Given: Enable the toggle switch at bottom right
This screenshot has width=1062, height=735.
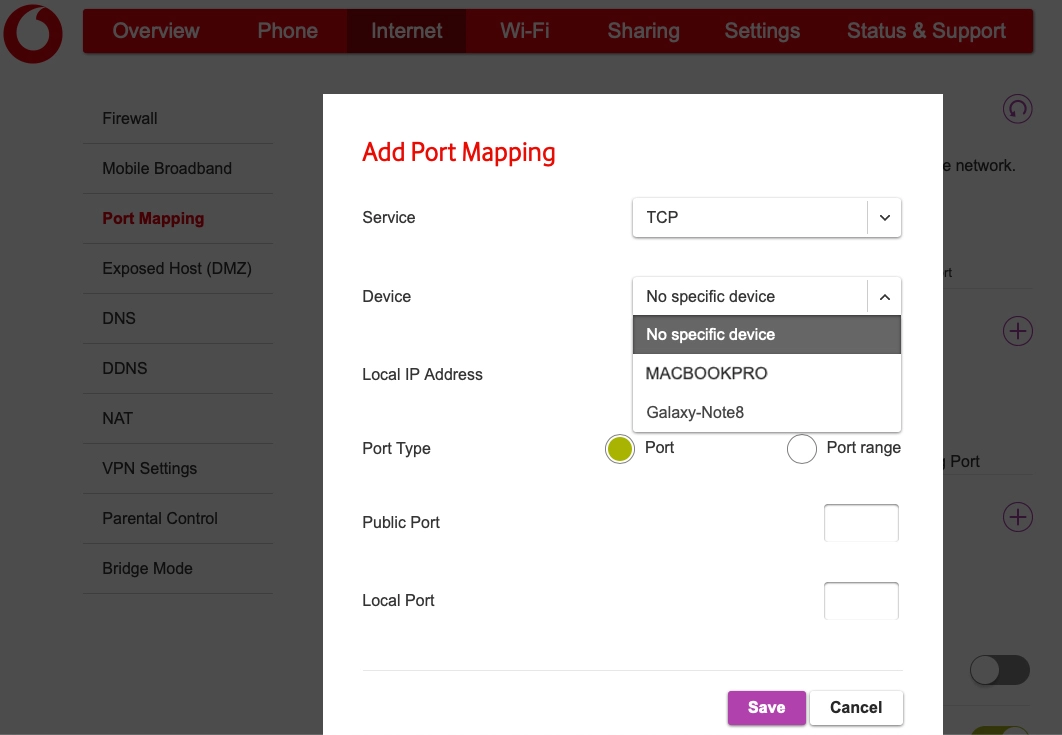Looking at the screenshot, I should [999, 670].
